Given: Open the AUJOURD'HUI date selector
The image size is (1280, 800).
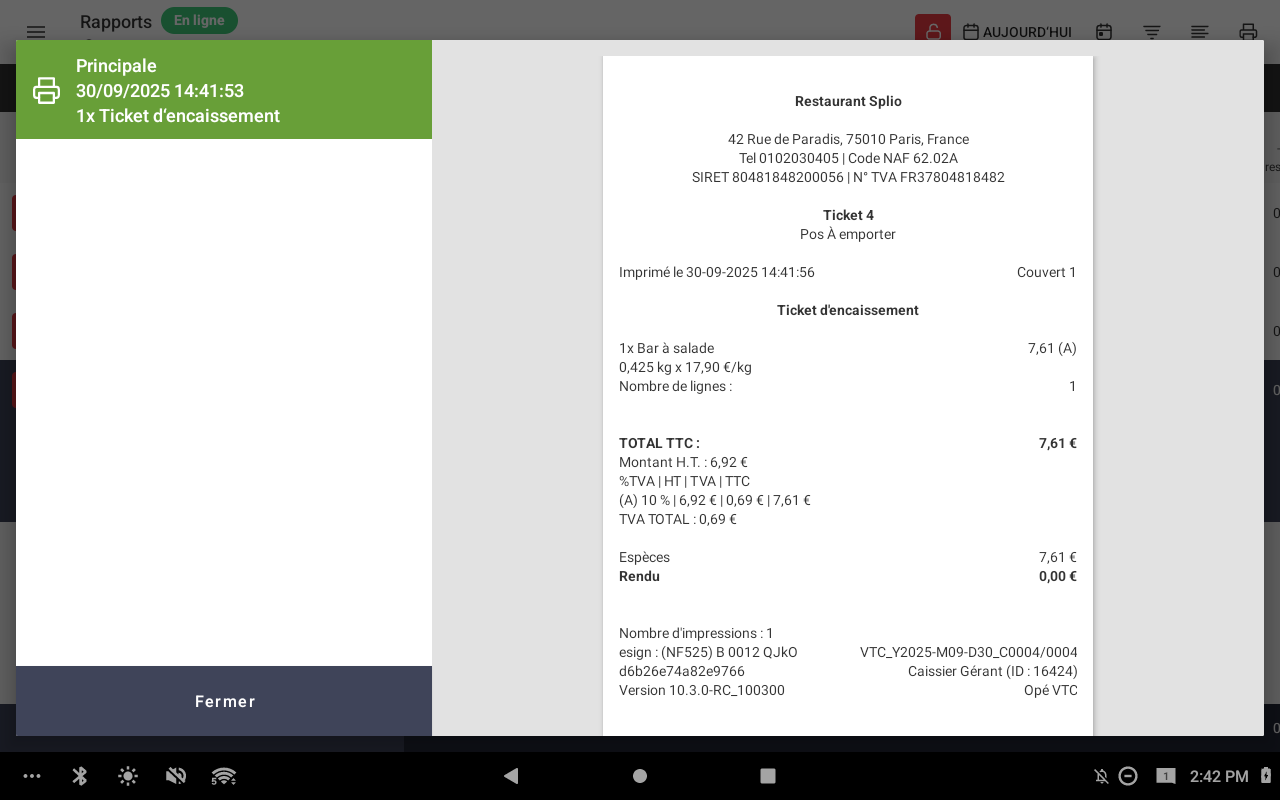Looking at the screenshot, I should [1017, 32].
